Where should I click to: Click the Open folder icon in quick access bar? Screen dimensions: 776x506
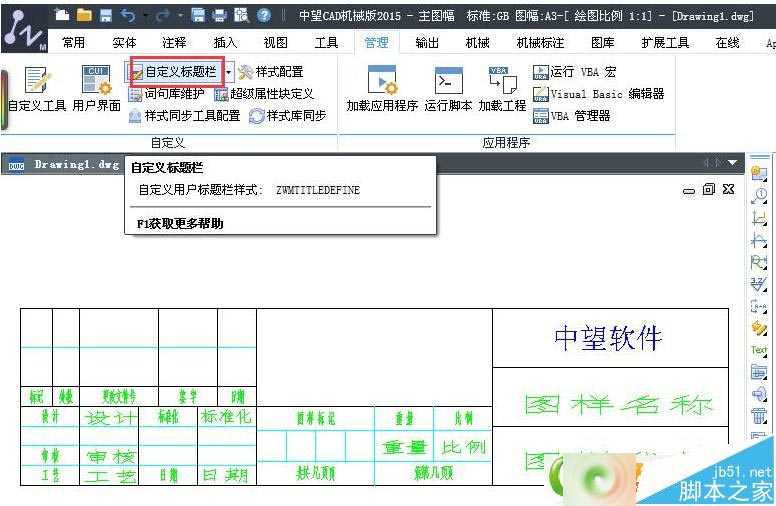[84, 15]
